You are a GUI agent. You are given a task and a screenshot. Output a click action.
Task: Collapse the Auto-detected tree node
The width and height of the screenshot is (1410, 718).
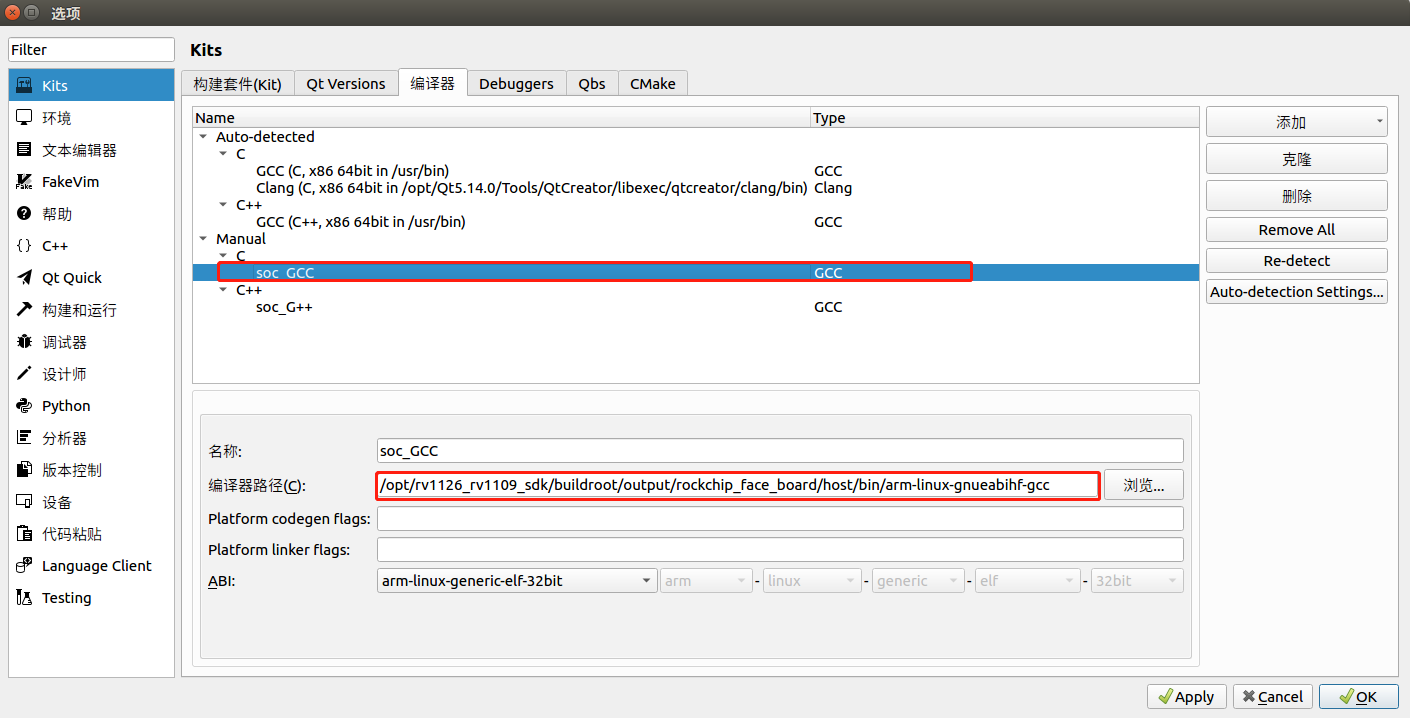(x=204, y=136)
